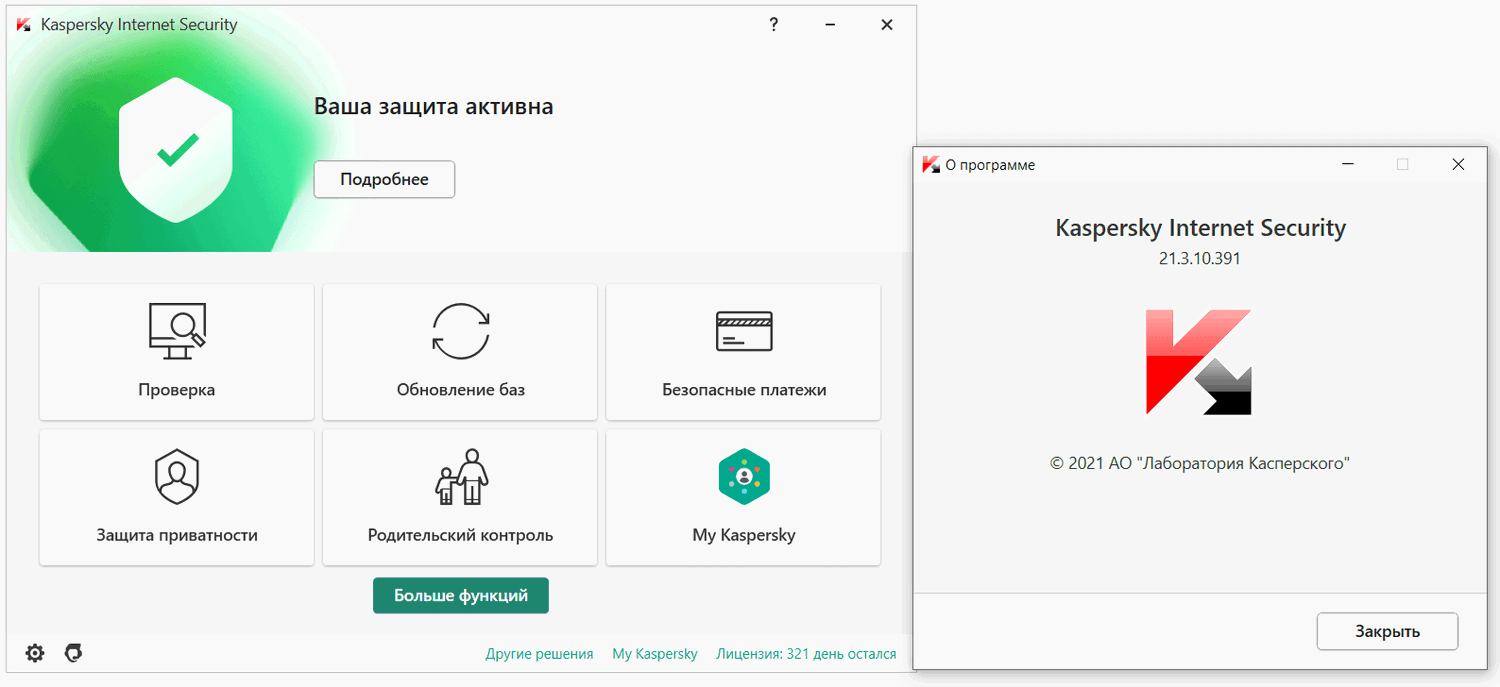Open the My Kaspersky footer link
1500x687 pixels.
[x=655, y=653]
